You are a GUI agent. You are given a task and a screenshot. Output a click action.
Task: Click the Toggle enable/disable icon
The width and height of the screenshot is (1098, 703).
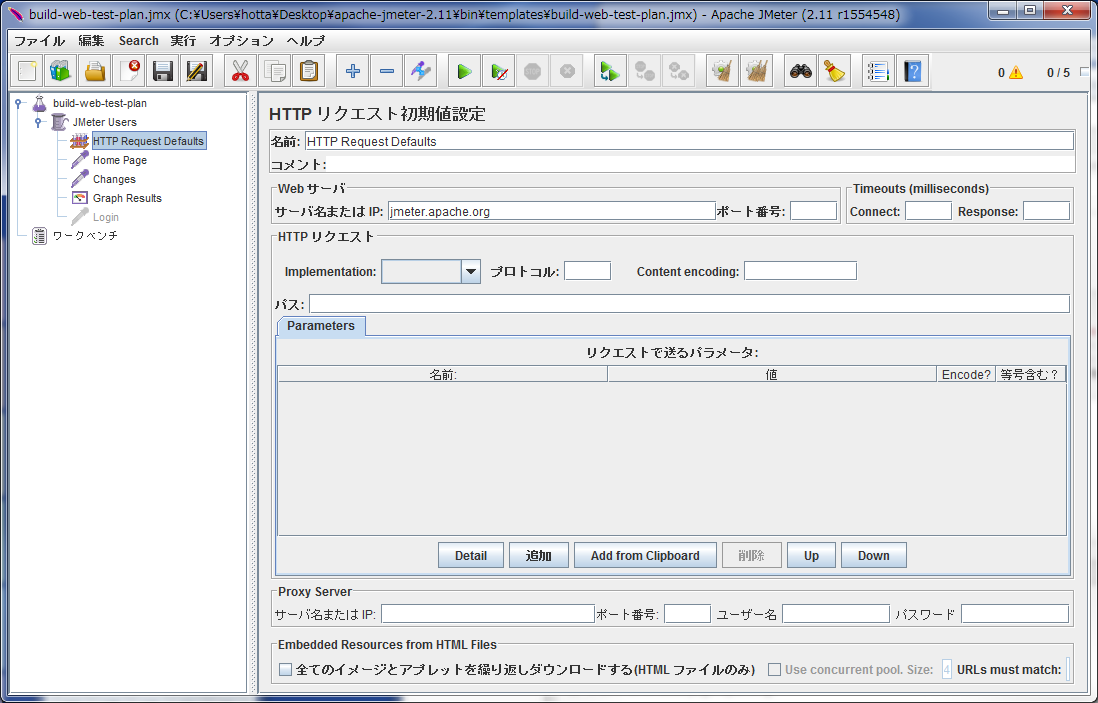pyautogui.click(x=421, y=71)
